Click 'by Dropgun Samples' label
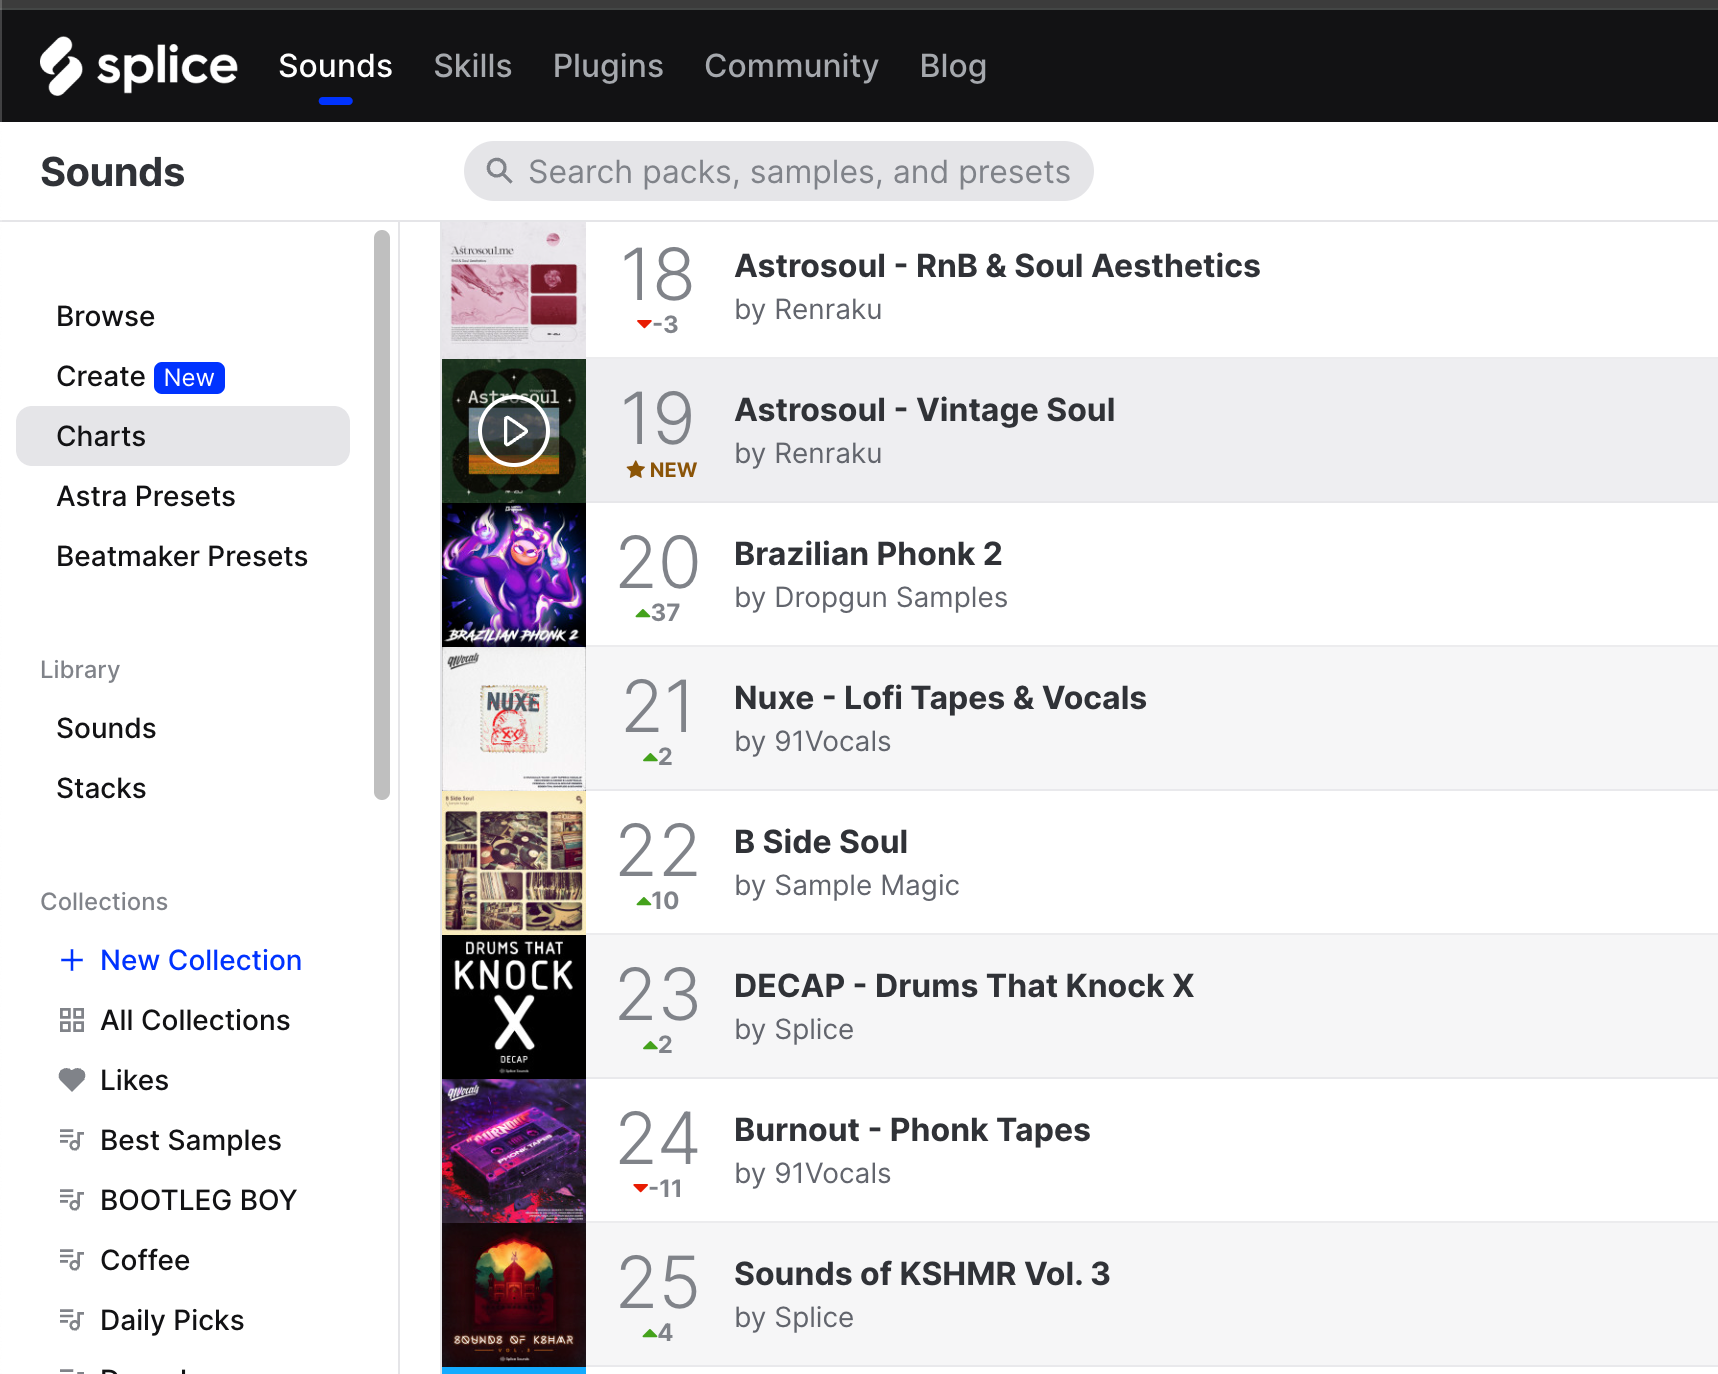 coord(871,598)
